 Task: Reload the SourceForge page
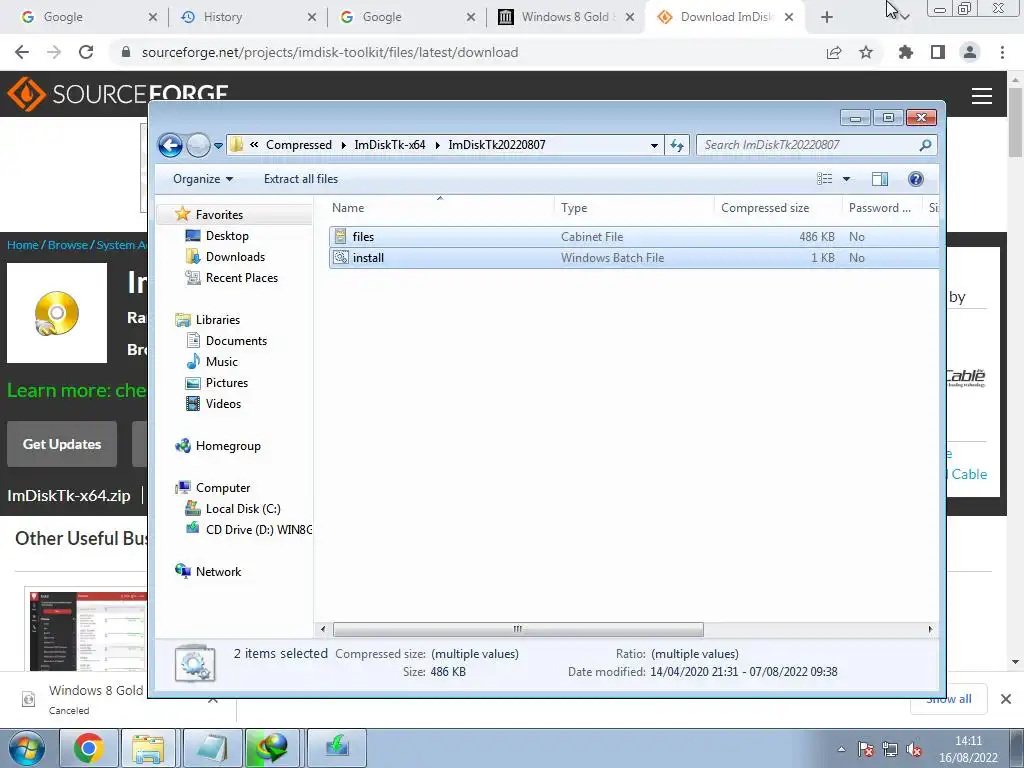click(x=86, y=52)
